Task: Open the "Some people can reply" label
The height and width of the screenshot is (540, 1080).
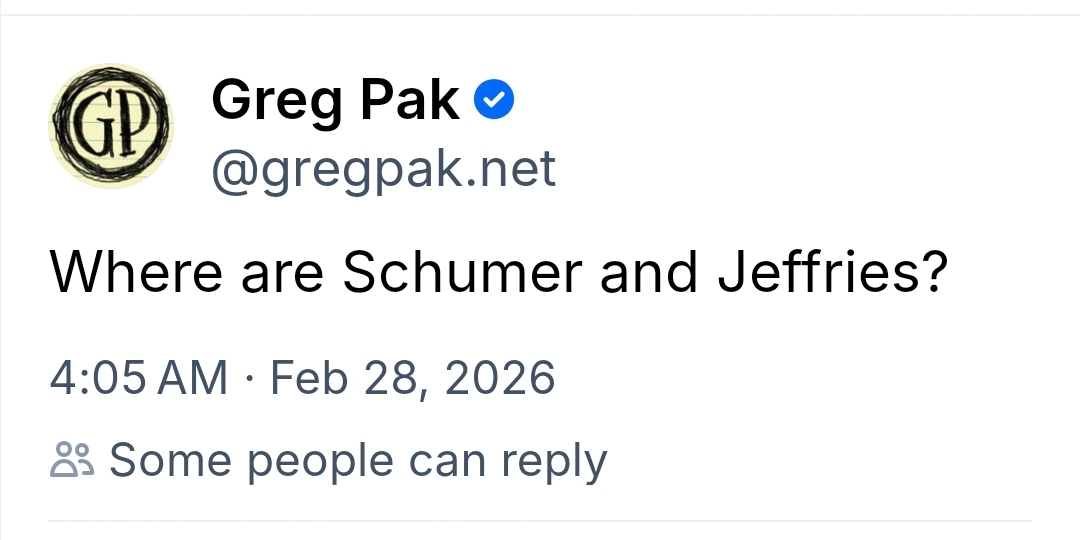Action: click(357, 460)
